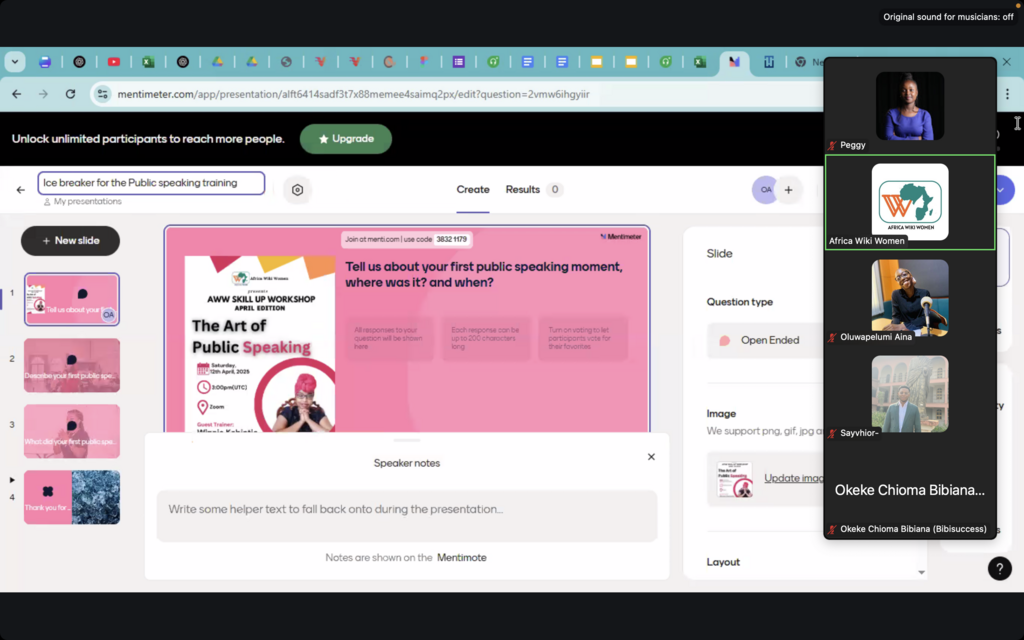The height and width of the screenshot is (640, 1024).
Task: Reload the Mentimeter page
Action: click(71, 94)
